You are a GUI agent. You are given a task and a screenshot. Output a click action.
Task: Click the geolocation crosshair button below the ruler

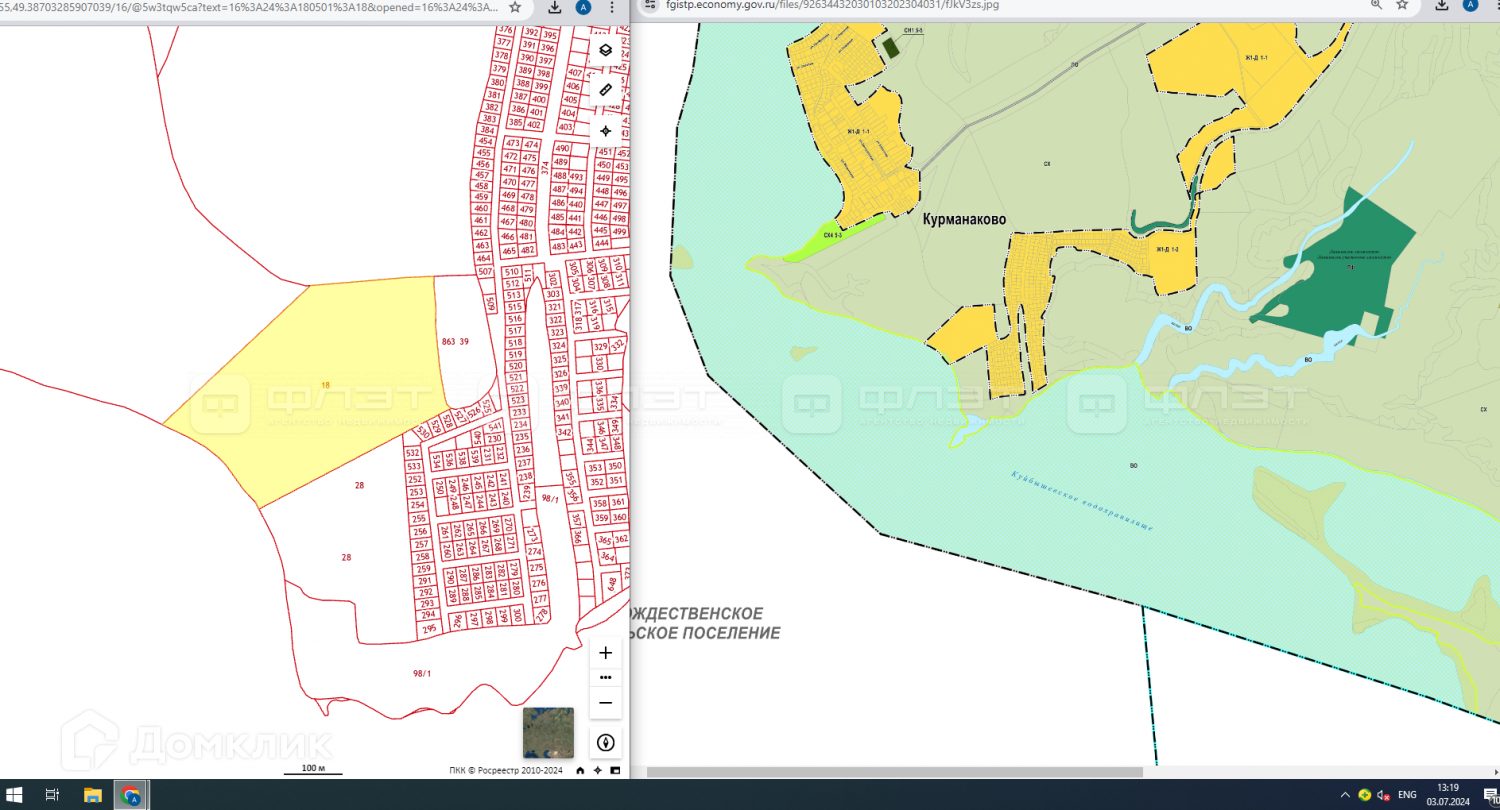(x=605, y=131)
